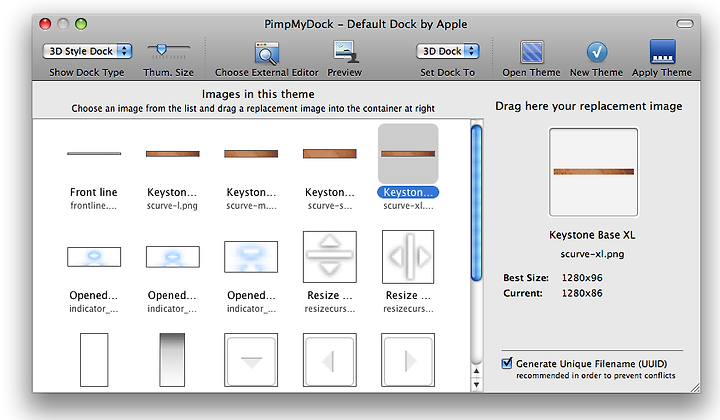Toggle Generate Unique Filename (UUID) checkbox

tap(507, 363)
